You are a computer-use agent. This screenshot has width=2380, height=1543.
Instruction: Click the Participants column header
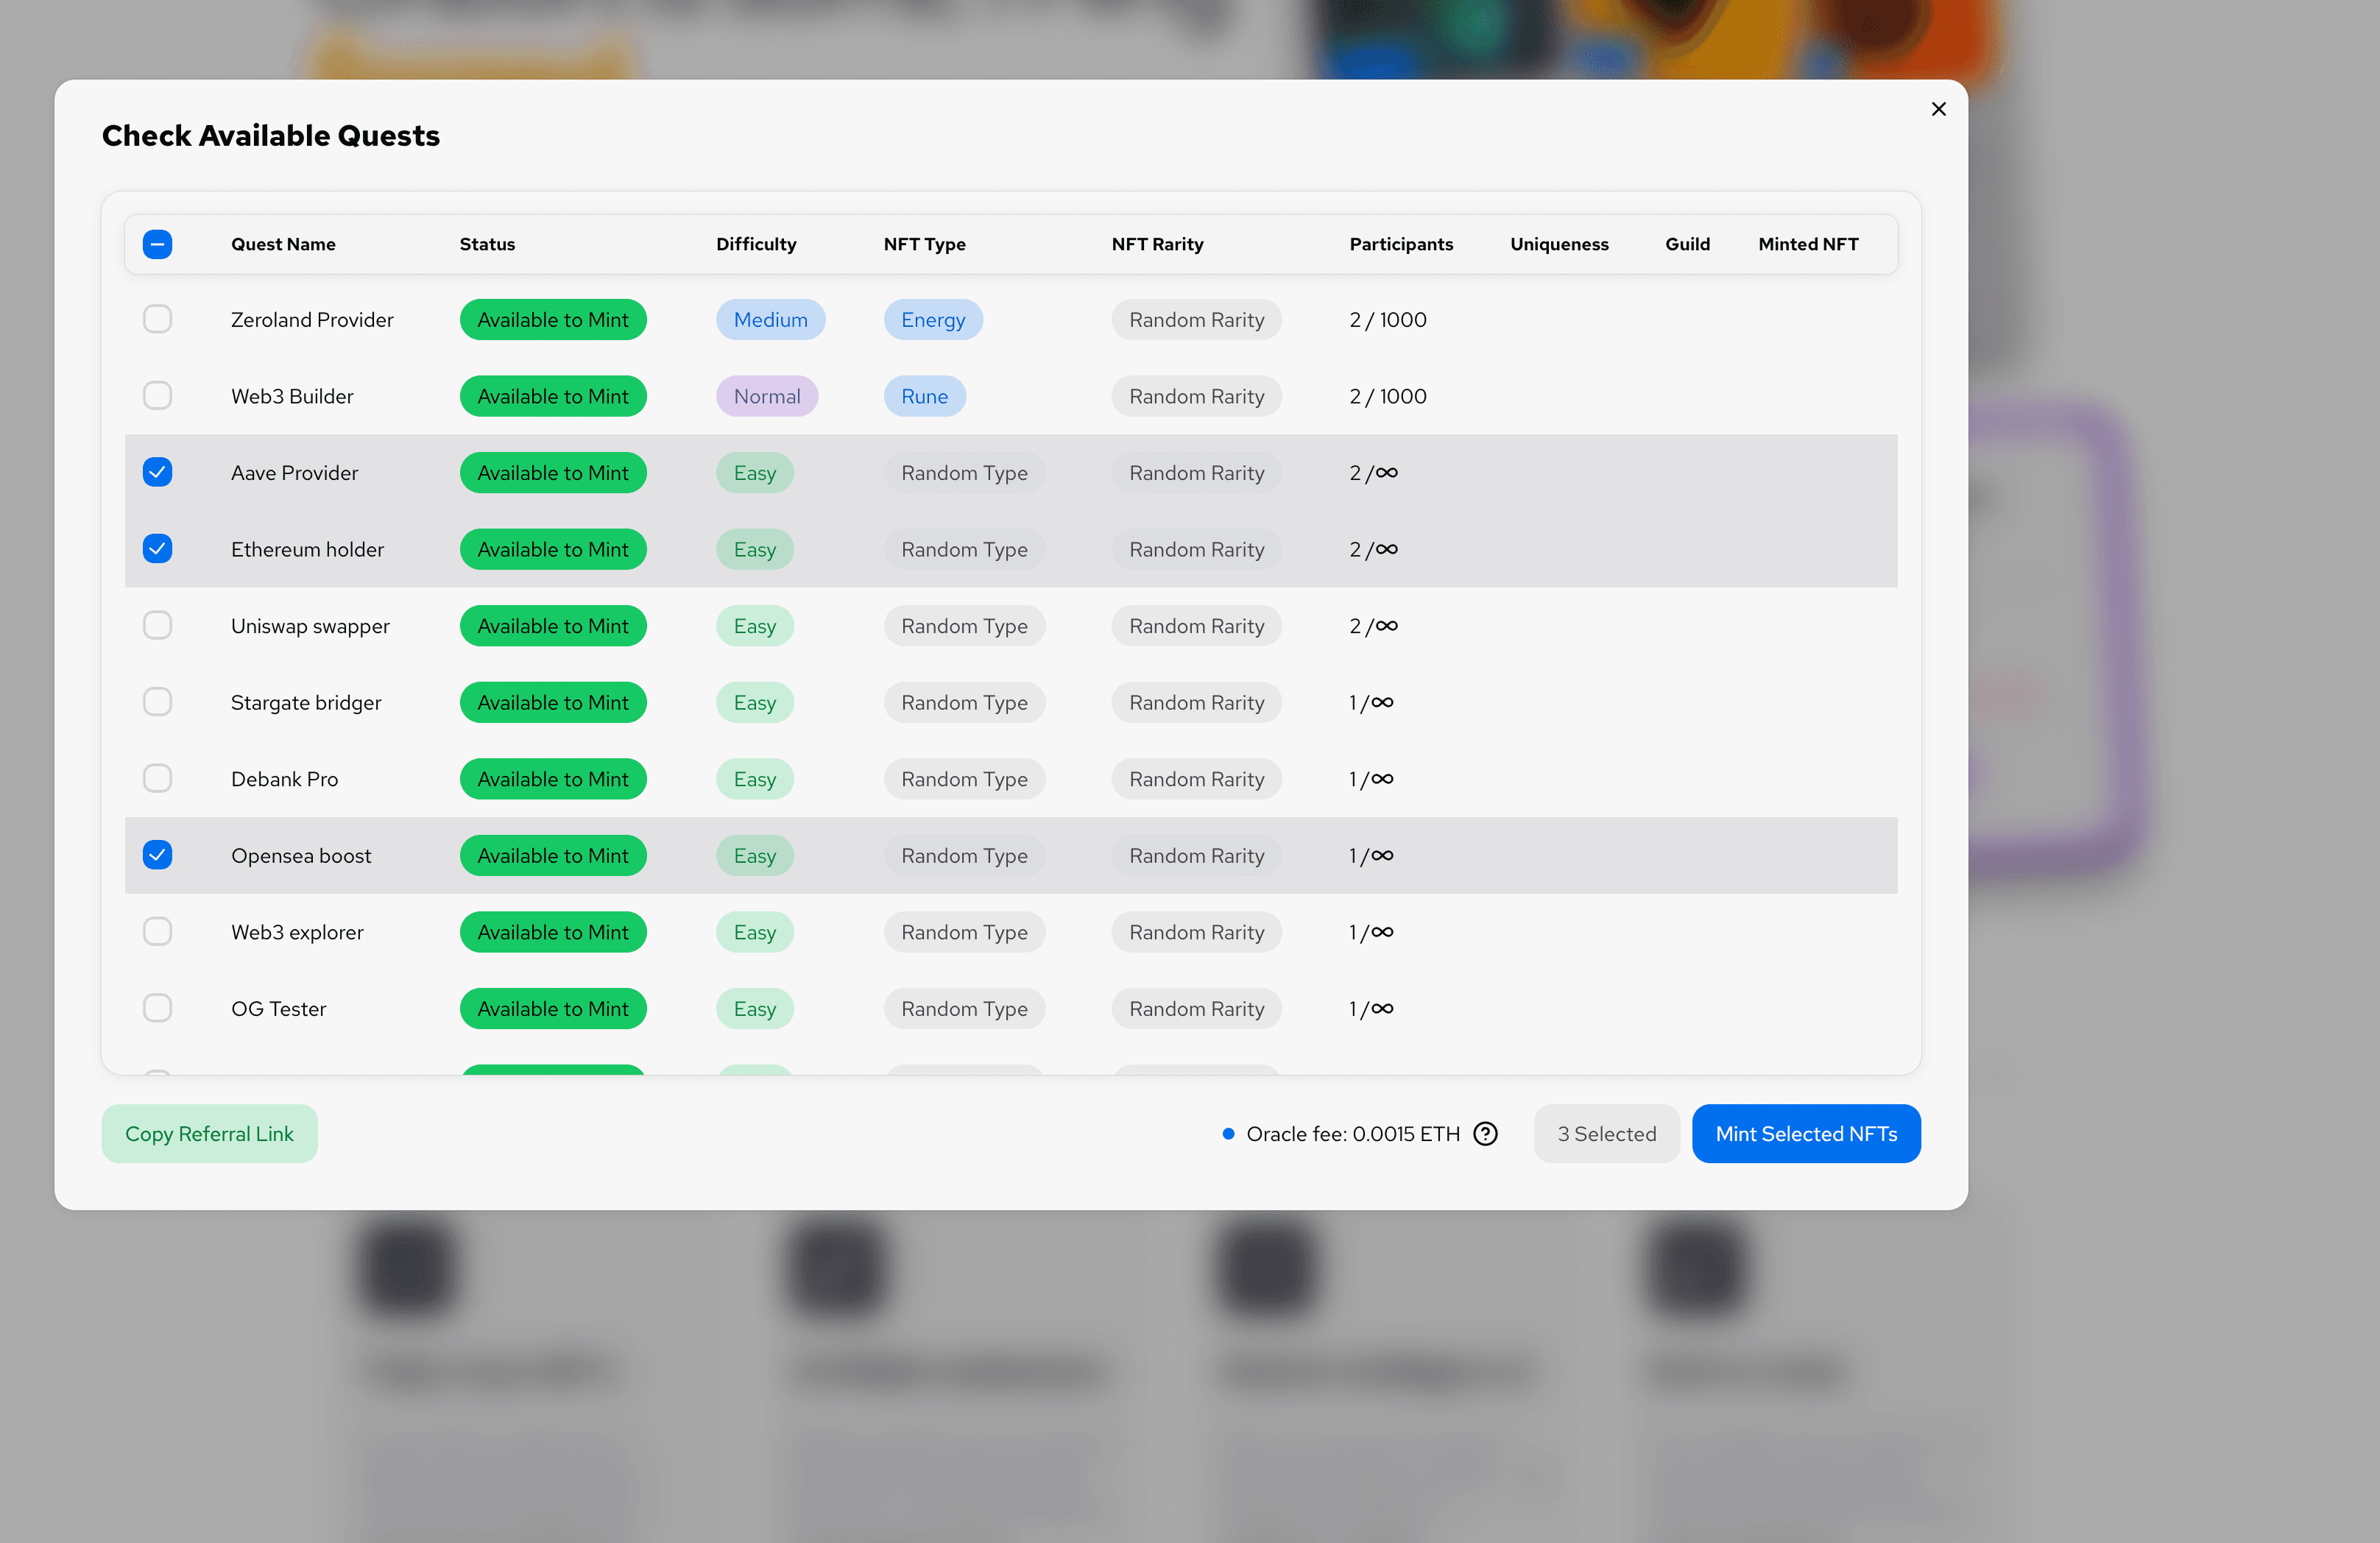pyautogui.click(x=1400, y=243)
